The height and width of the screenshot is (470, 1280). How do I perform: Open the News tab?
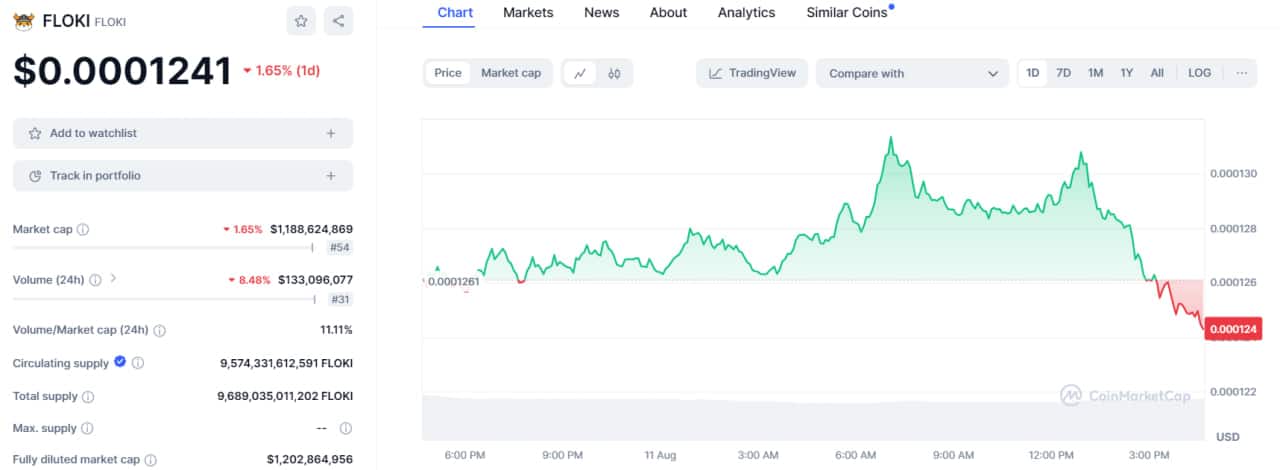point(602,13)
